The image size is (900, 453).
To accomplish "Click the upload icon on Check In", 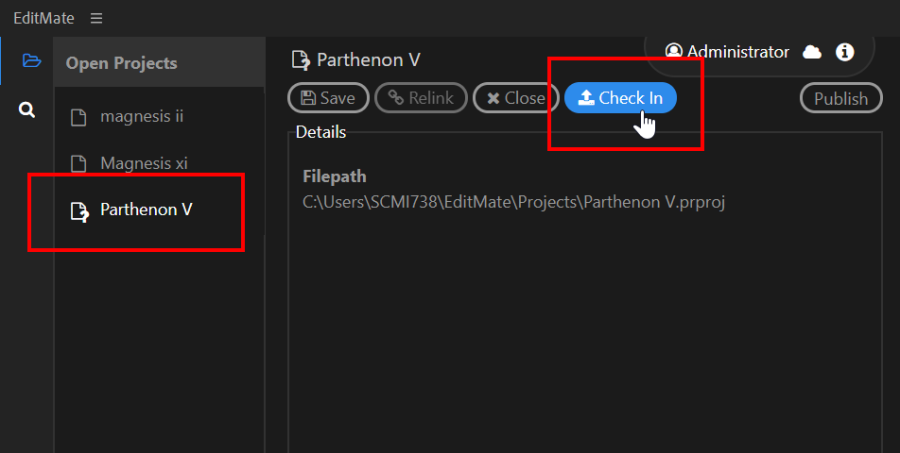I will pyautogui.click(x=585, y=98).
